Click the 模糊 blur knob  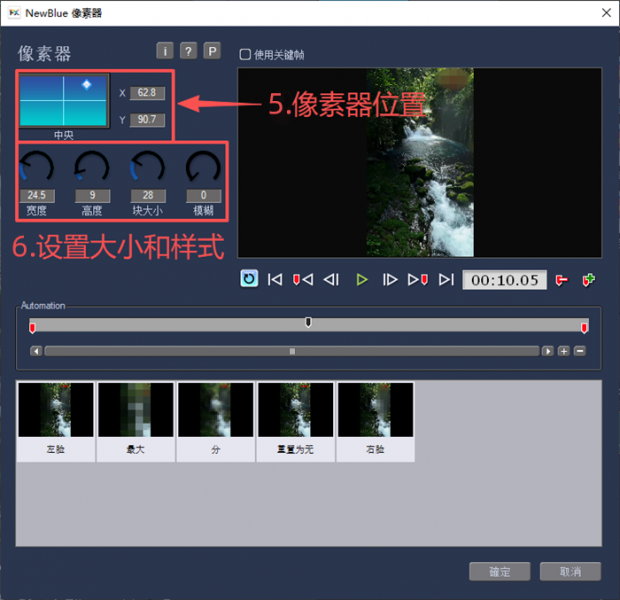(x=203, y=168)
